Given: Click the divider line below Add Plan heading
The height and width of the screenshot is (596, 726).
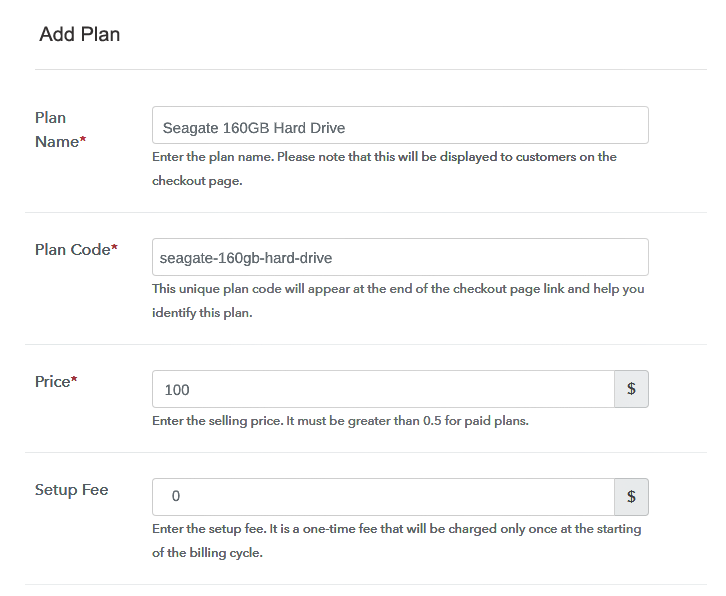Looking at the screenshot, I should coord(370,69).
